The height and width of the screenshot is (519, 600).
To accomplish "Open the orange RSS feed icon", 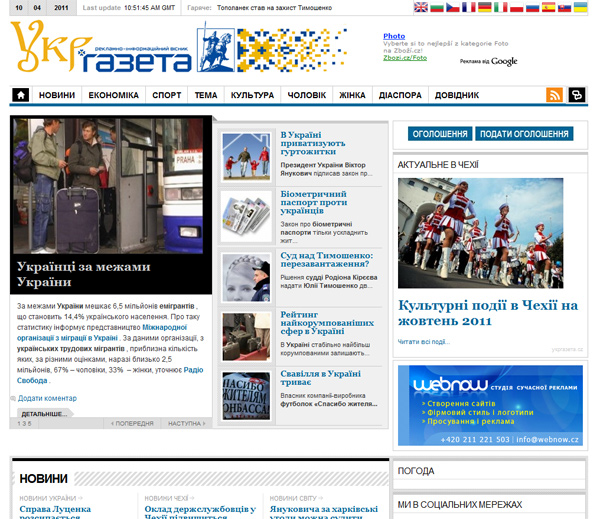I will 554,95.
